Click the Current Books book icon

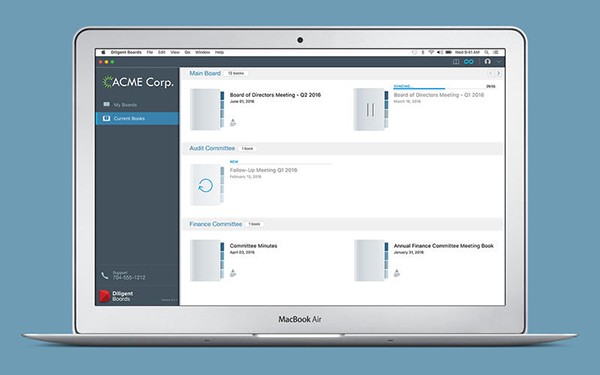point(106,118)
